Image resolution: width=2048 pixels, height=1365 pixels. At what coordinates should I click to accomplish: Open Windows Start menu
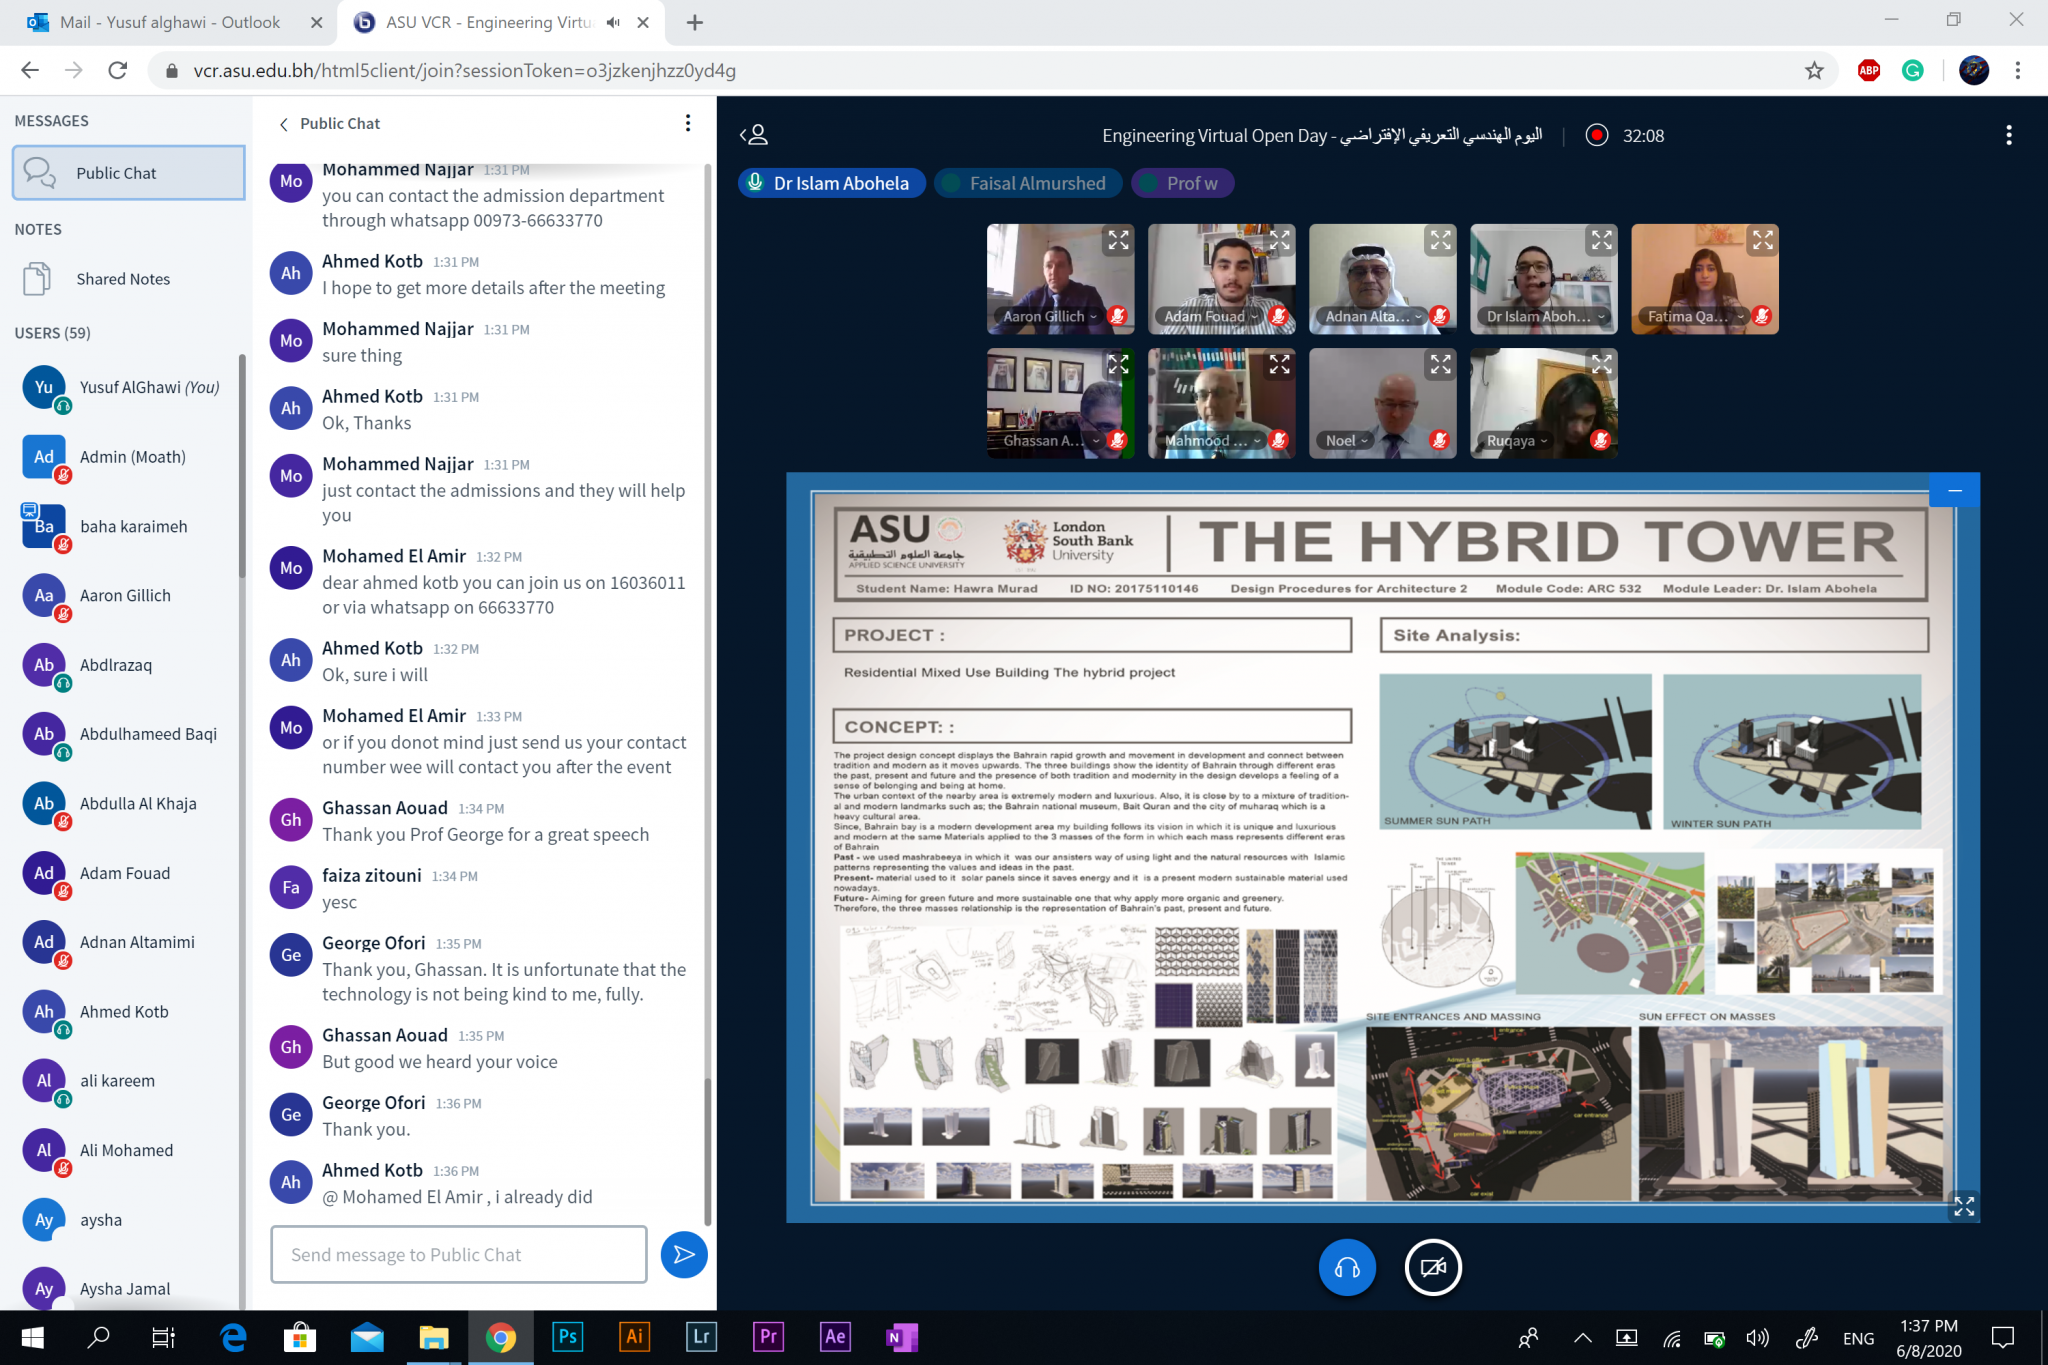tap(32, 1337)
